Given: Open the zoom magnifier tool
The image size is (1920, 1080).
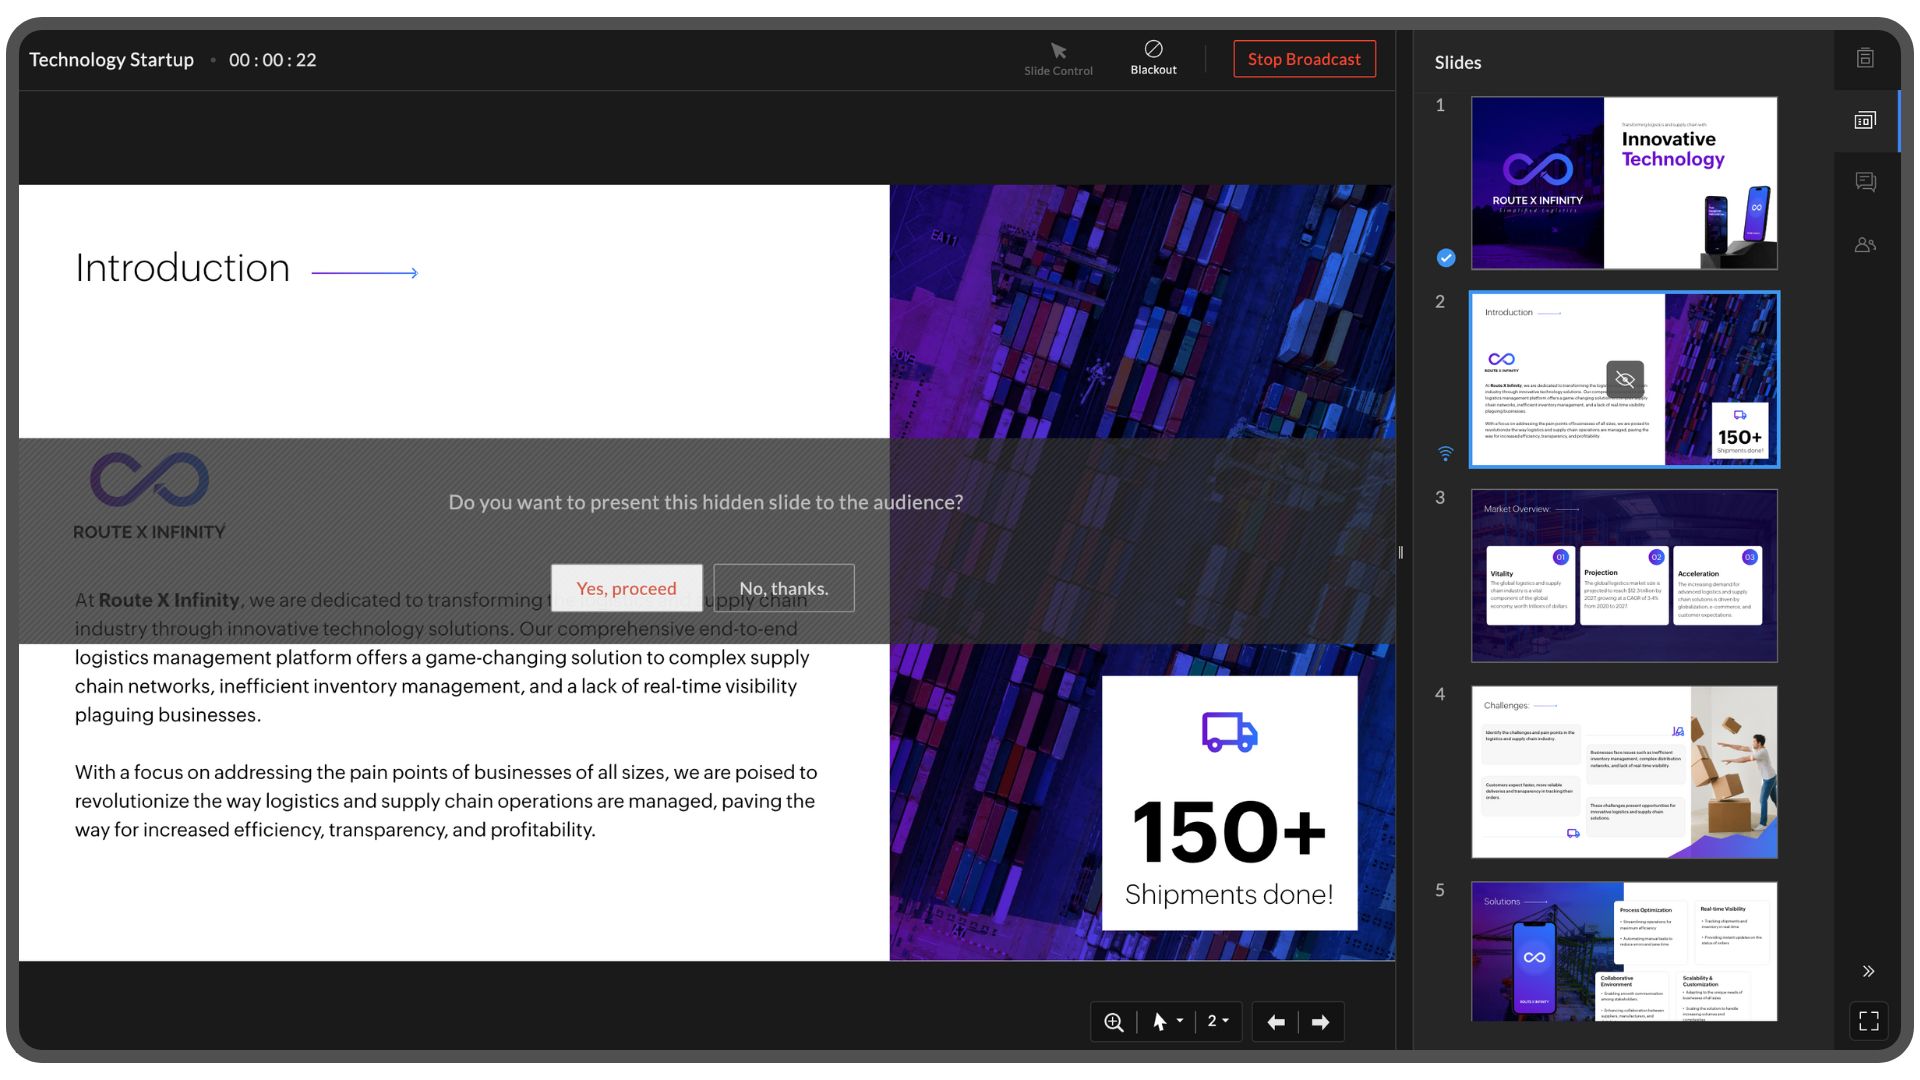Looking at the screenshot, I should (x=1113, y=1022).
